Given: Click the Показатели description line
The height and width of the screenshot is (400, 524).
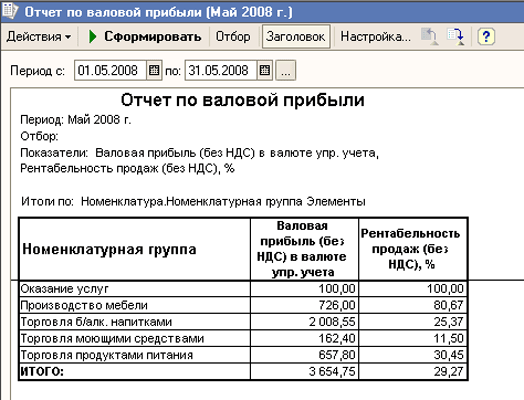Looking at the screenshot, I should (200, 160).
